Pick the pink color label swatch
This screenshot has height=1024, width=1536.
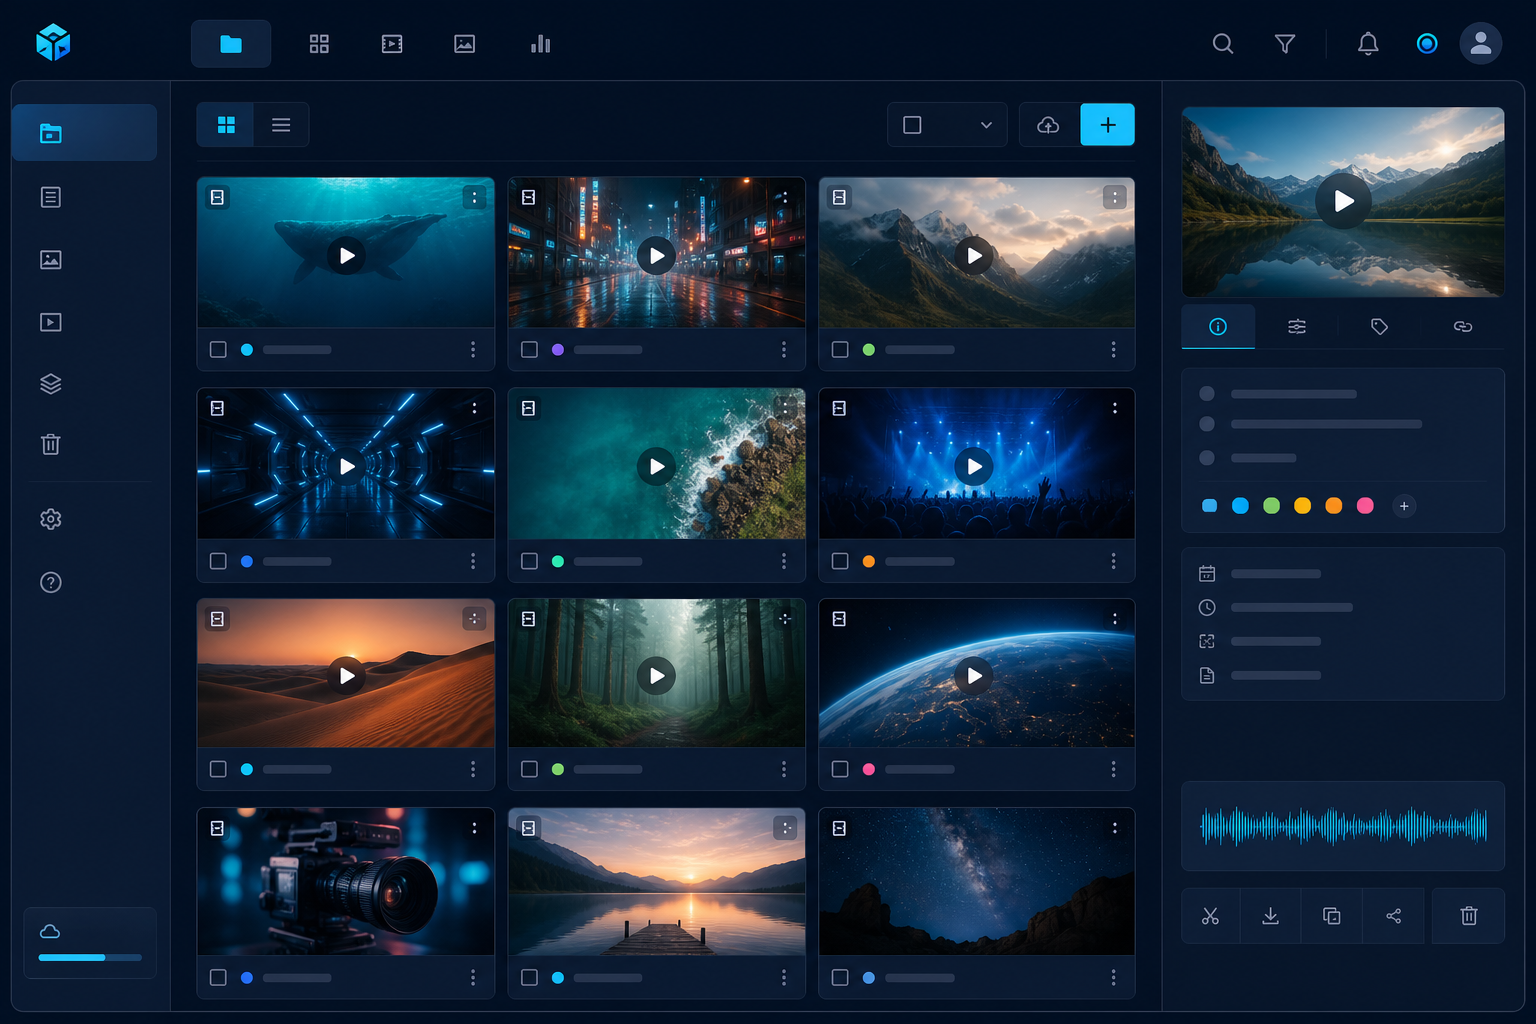click(1365, 506)
